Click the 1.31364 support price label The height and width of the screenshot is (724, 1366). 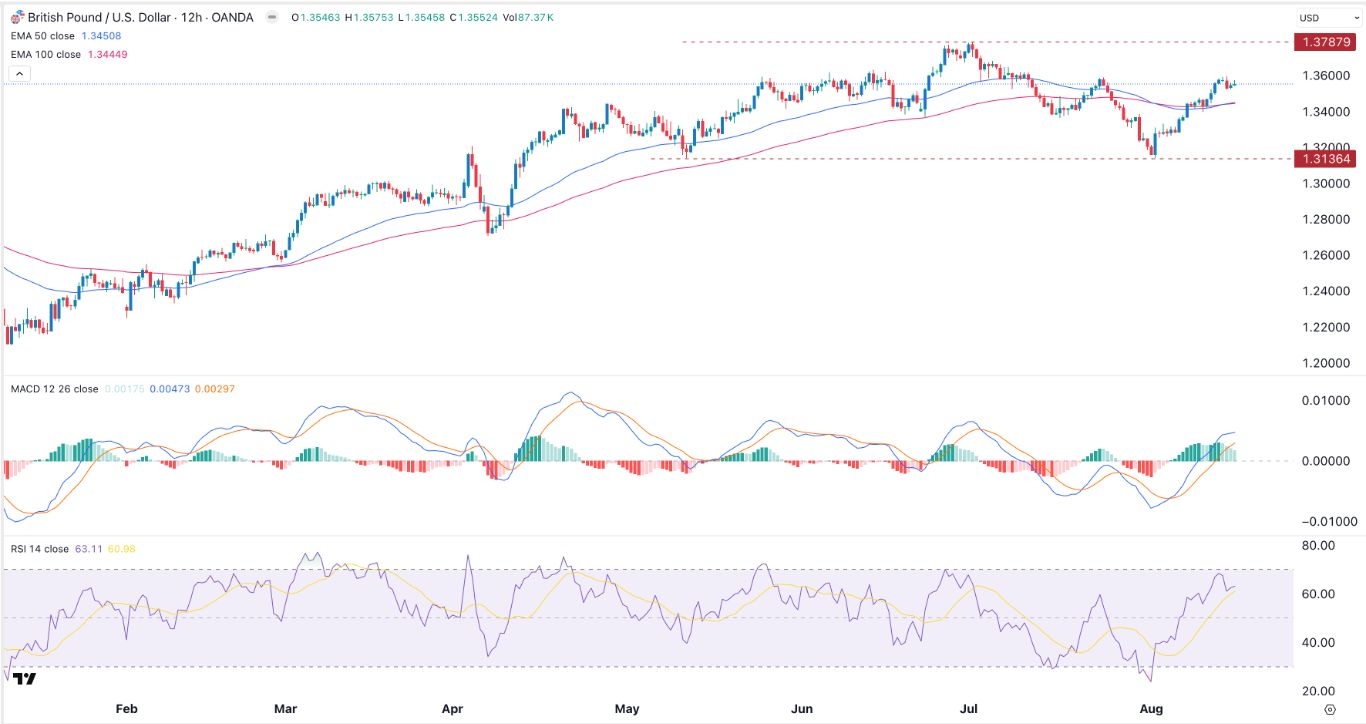[x=1323, y=158]
